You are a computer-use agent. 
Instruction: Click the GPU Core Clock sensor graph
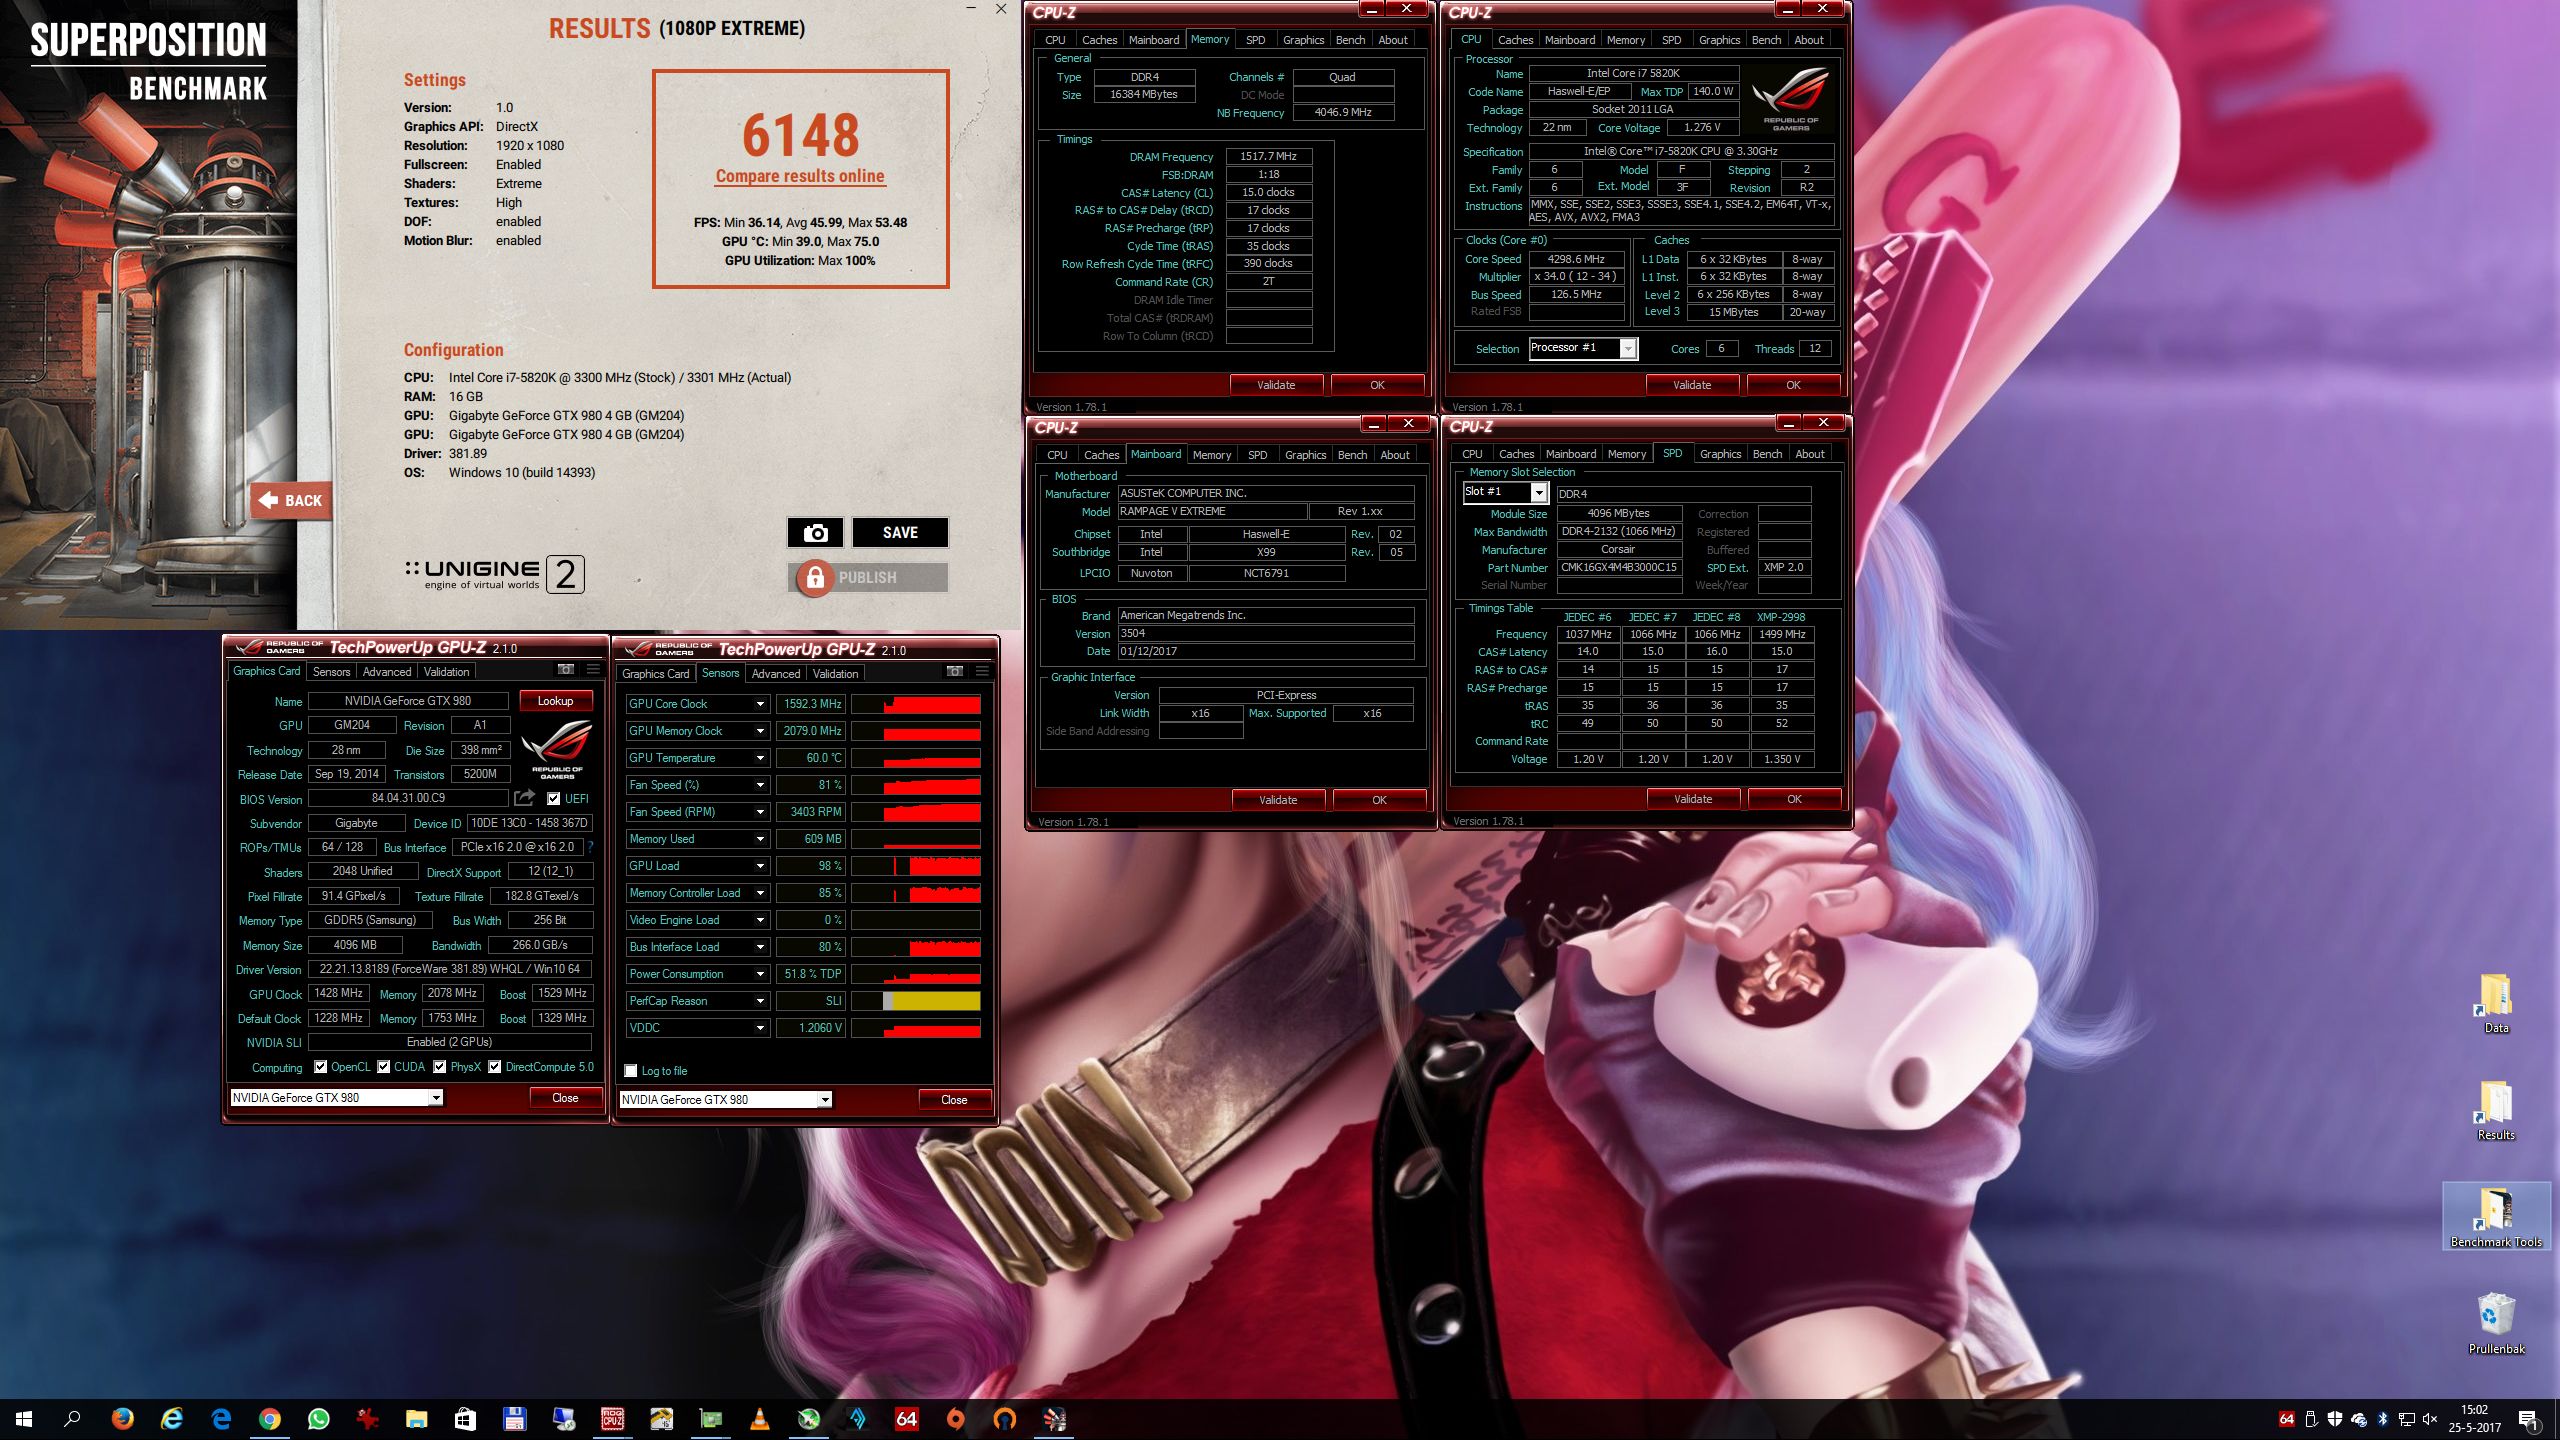coord(916,704)
